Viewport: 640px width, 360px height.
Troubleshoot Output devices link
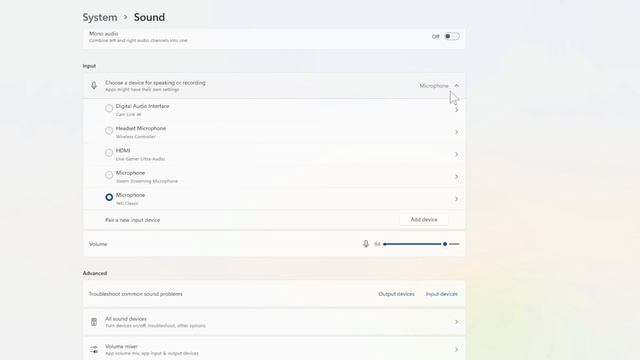(396, 294)
